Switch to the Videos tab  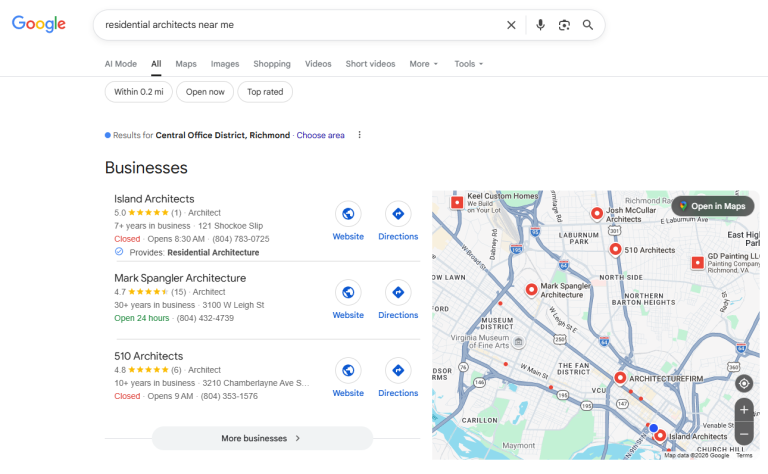pyautogui.click(x=318, y=64)
